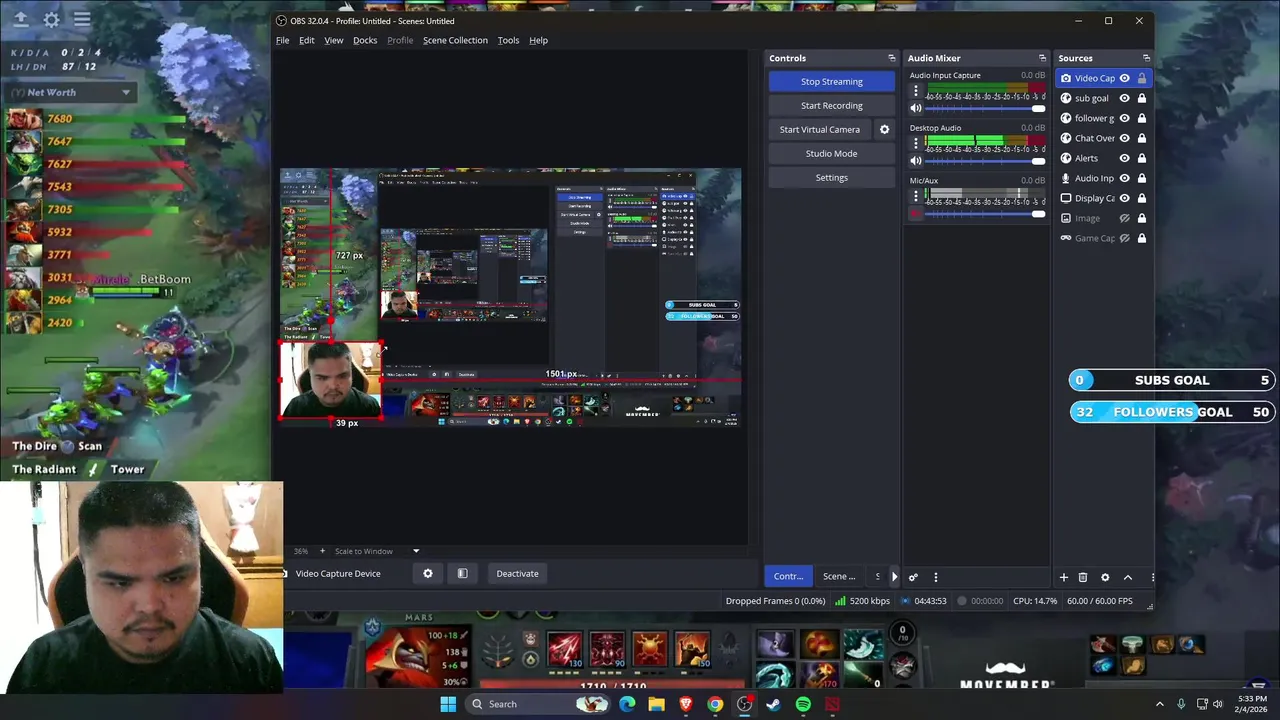Show hidden system tray icons

pyautogui.click(x=1160, y=704)
